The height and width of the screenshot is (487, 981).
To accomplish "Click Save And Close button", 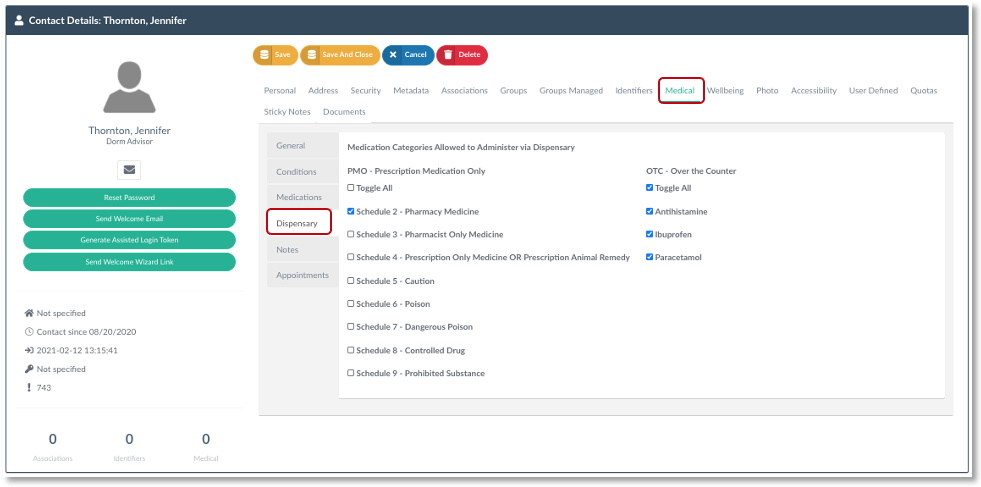I will (340, 55).
